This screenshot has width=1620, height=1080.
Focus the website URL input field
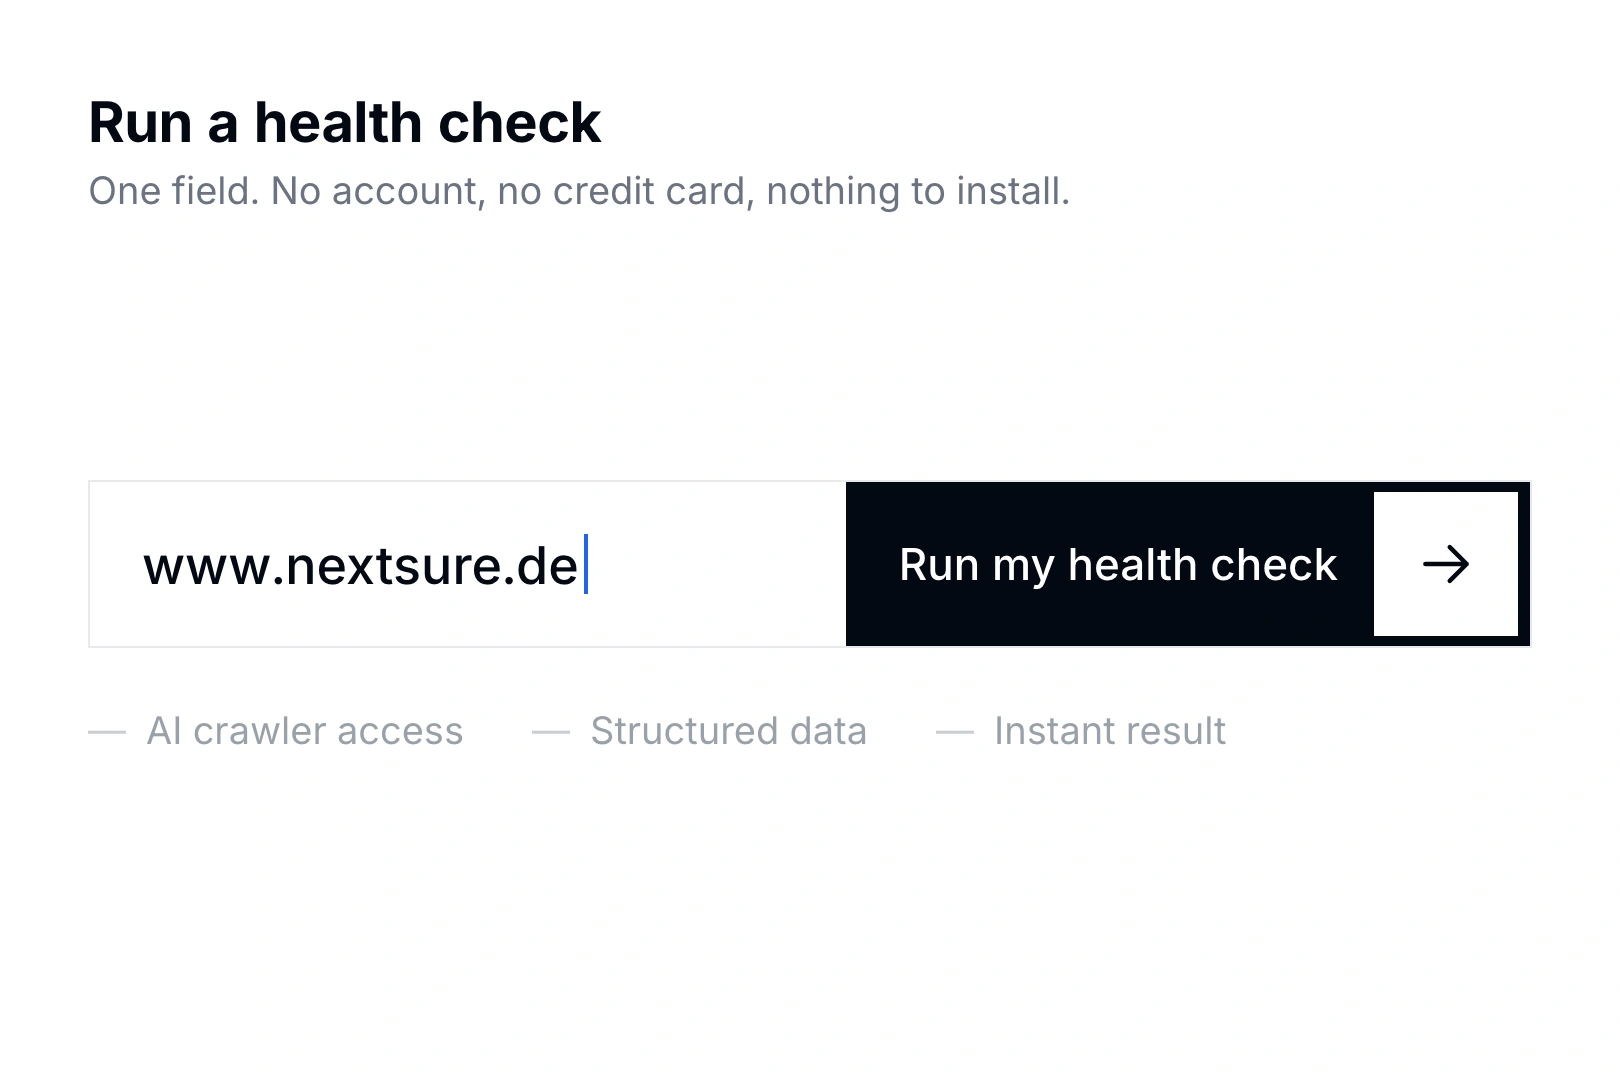(x=467, y=564)
